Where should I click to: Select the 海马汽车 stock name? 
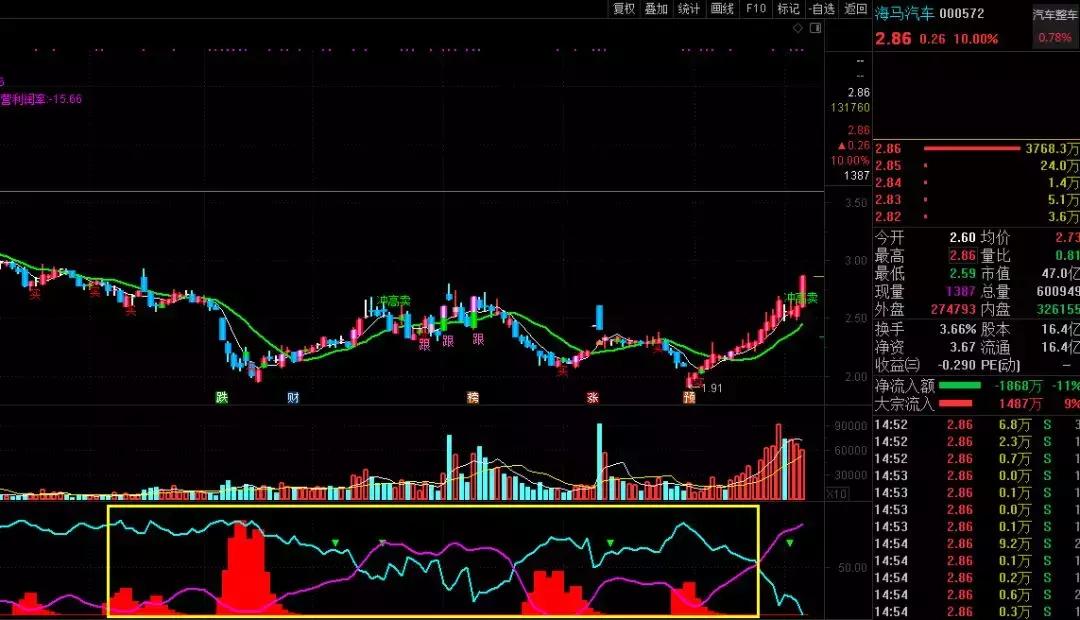click(x=904, y=13)
